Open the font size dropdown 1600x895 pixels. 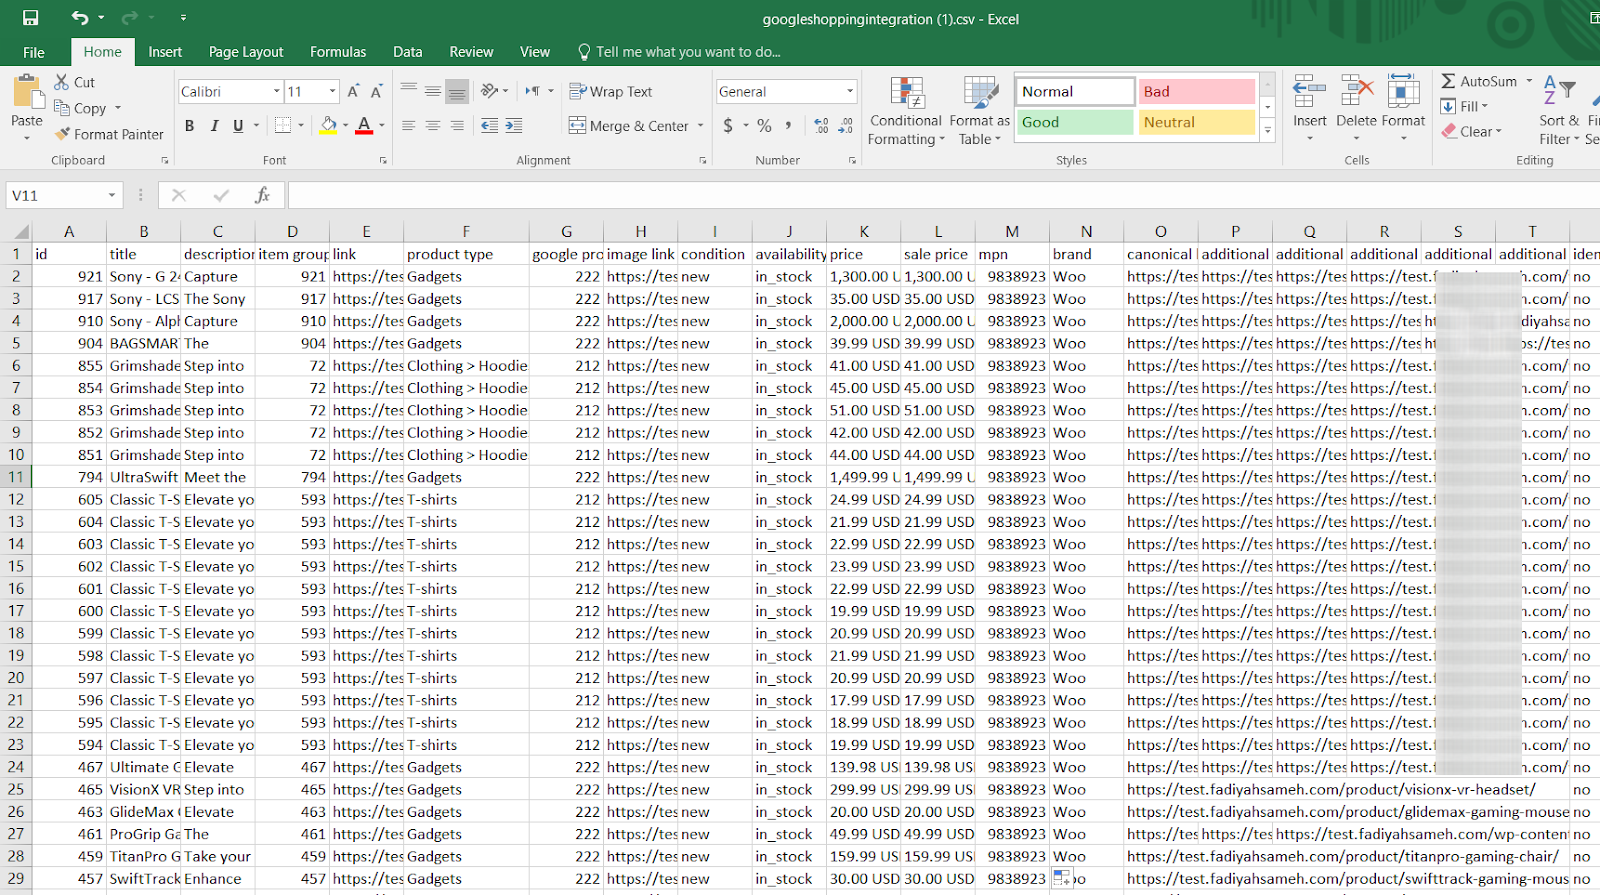pyautogui.click(x=333, y=91)
